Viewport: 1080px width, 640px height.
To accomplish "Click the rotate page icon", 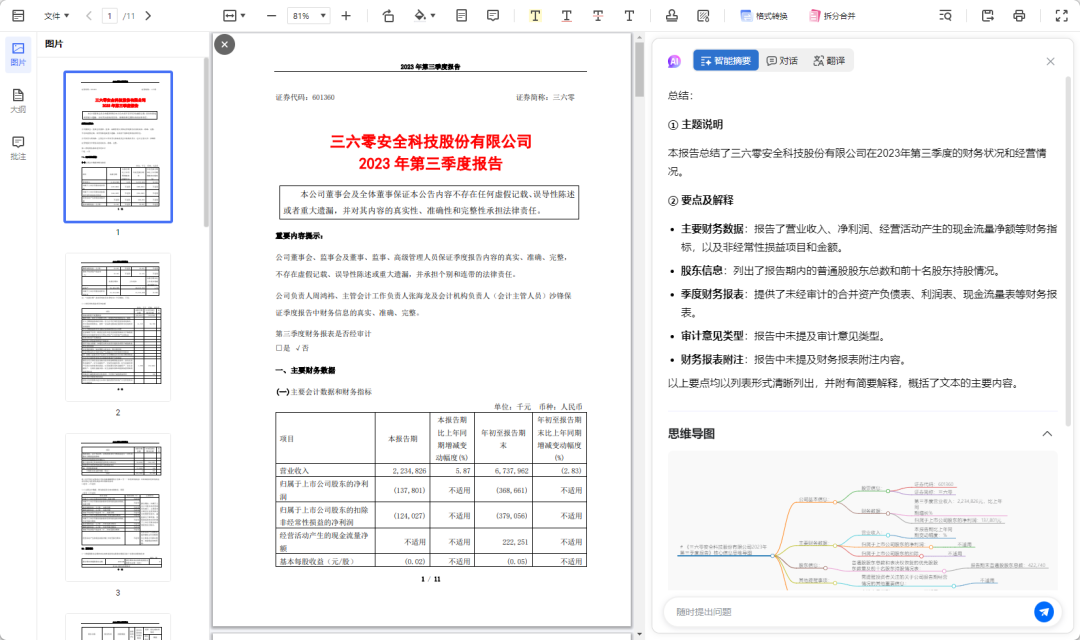I will click(x=388, y=16).
